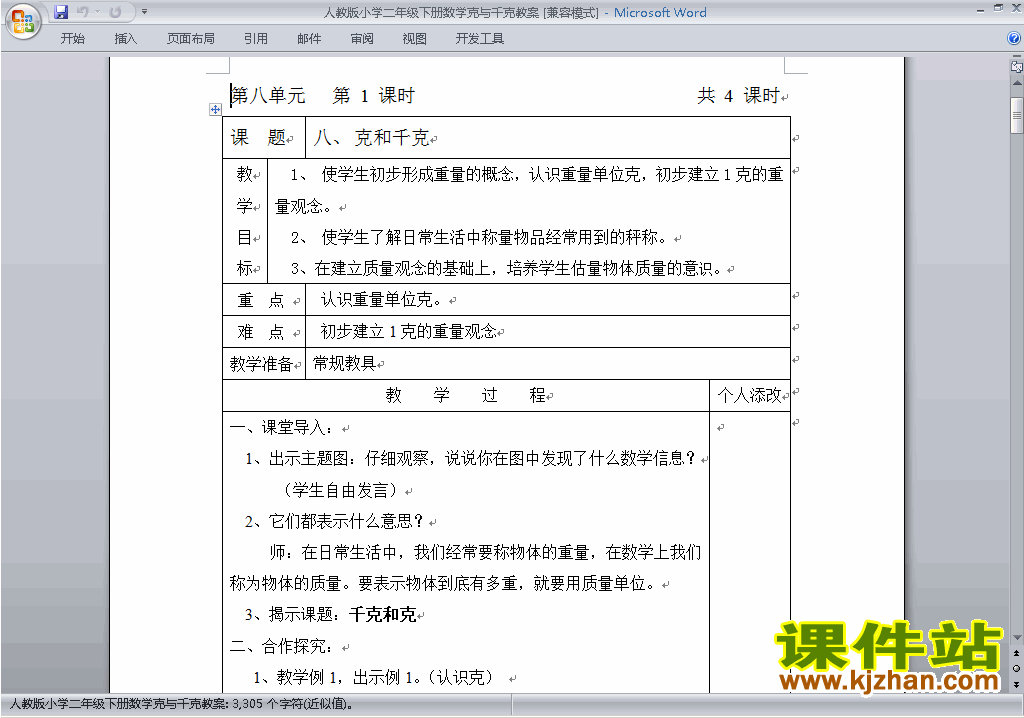Image resolution: width=1024 pixels, height=718 pixels.
Task: Click the Redo icon in quick access toolbar
Action: 116,12
